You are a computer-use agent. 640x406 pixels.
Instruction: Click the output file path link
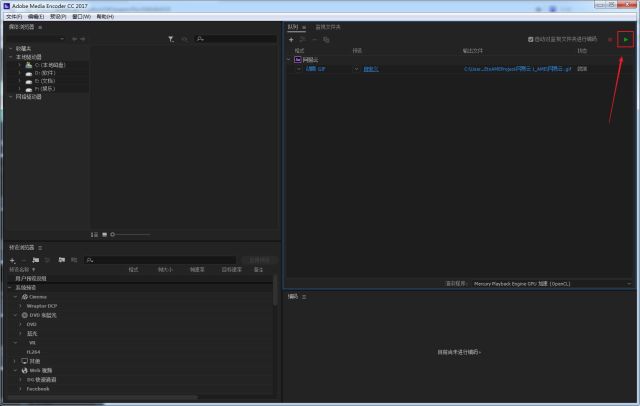coord(518,69)
